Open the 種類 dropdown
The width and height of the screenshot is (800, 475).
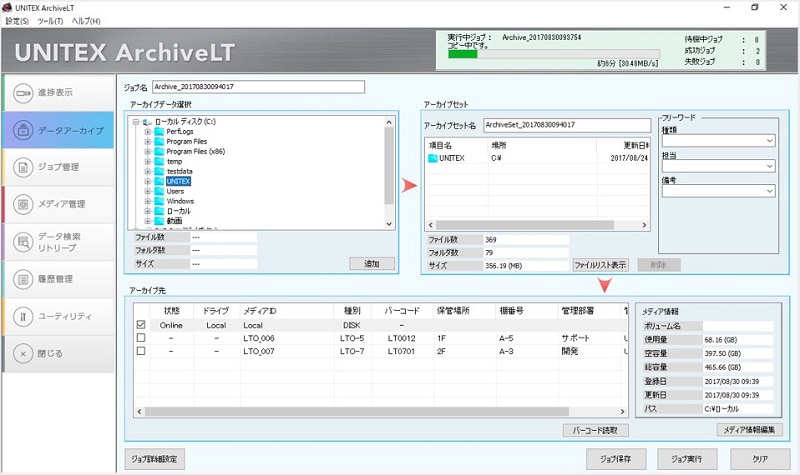click(x=718, y=141)
